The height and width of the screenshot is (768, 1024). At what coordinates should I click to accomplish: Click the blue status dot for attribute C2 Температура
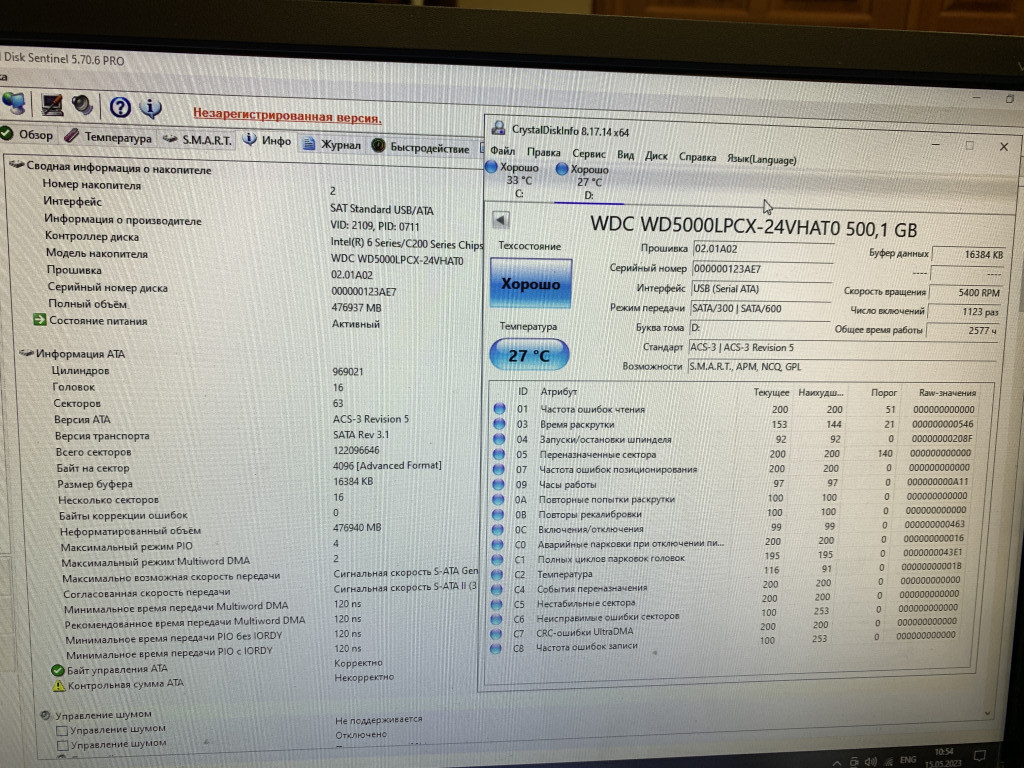click(497, 574)
